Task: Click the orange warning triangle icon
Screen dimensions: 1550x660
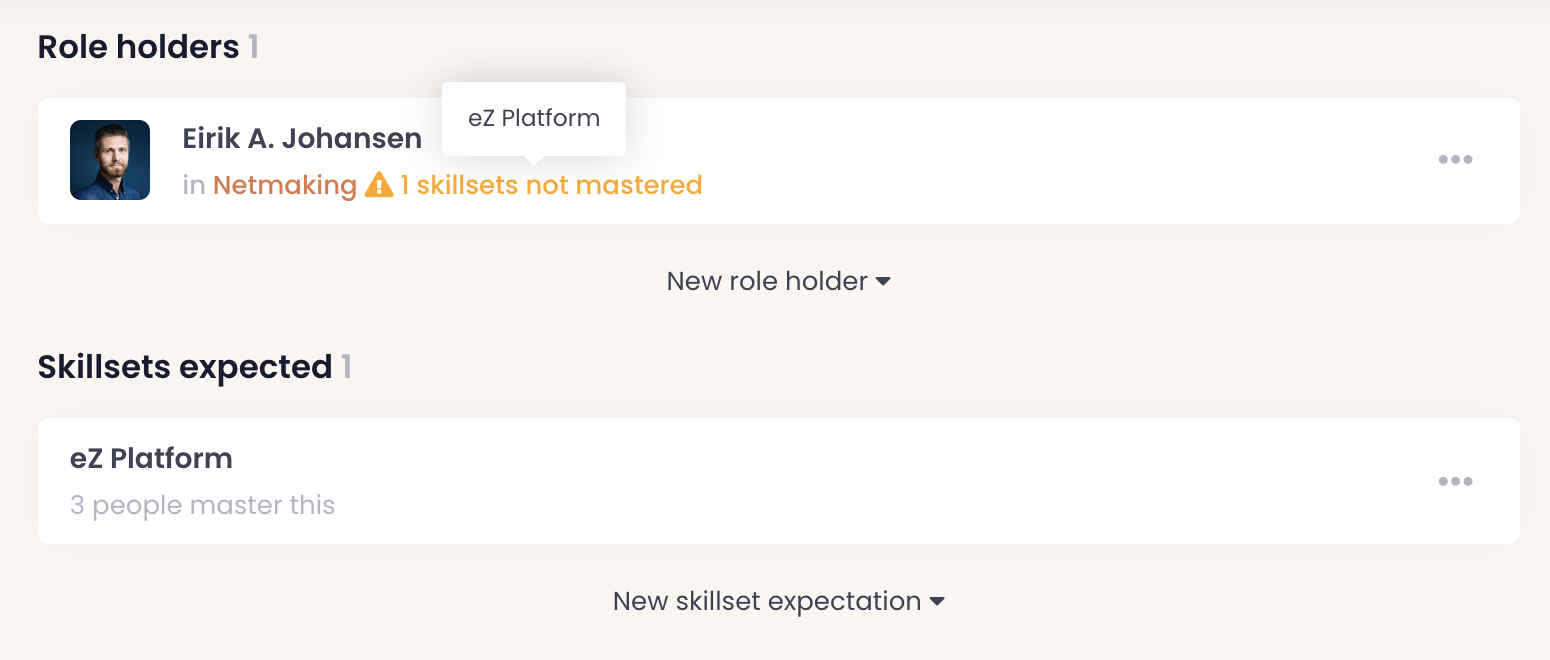Action: 379,185
